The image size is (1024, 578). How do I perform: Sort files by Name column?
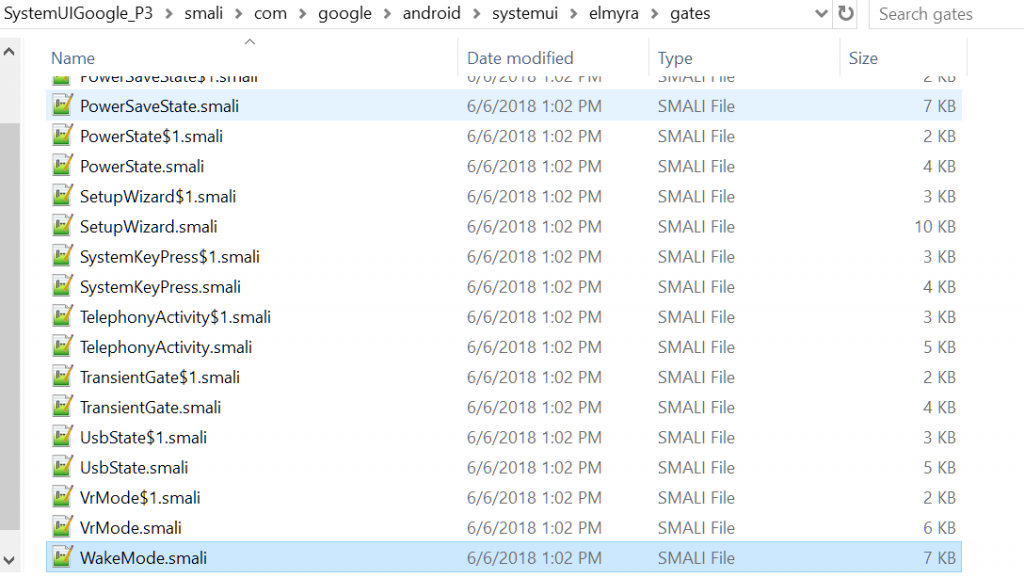click(73, 58)
